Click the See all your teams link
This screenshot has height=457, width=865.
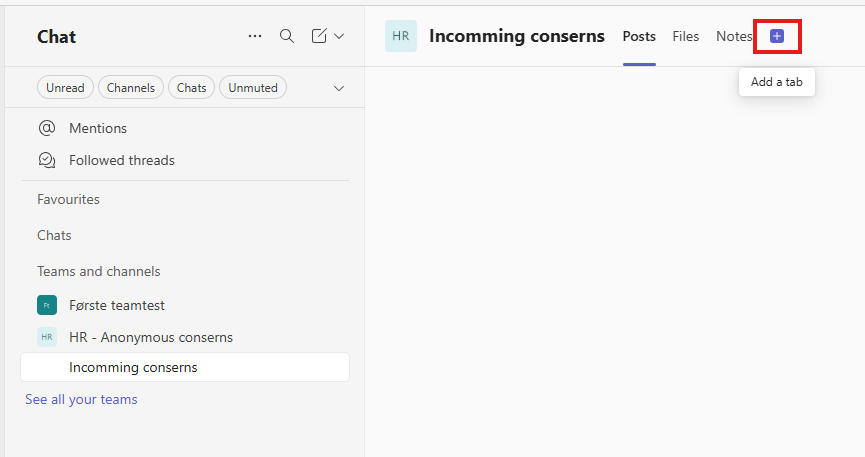(81, 399)
